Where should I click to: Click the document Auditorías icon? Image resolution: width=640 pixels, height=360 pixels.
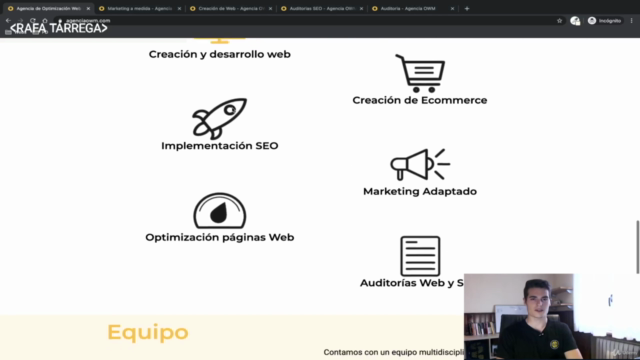coord(420,256)
